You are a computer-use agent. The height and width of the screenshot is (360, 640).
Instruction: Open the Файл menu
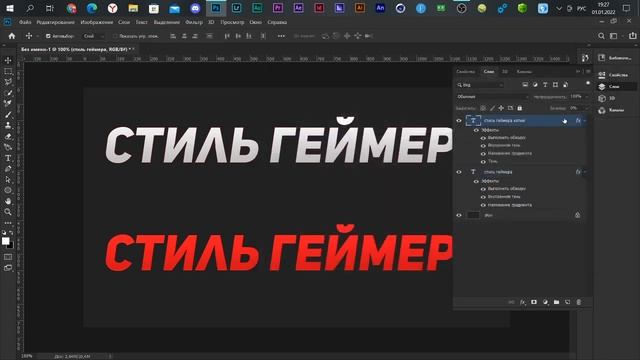coord(25,22)
